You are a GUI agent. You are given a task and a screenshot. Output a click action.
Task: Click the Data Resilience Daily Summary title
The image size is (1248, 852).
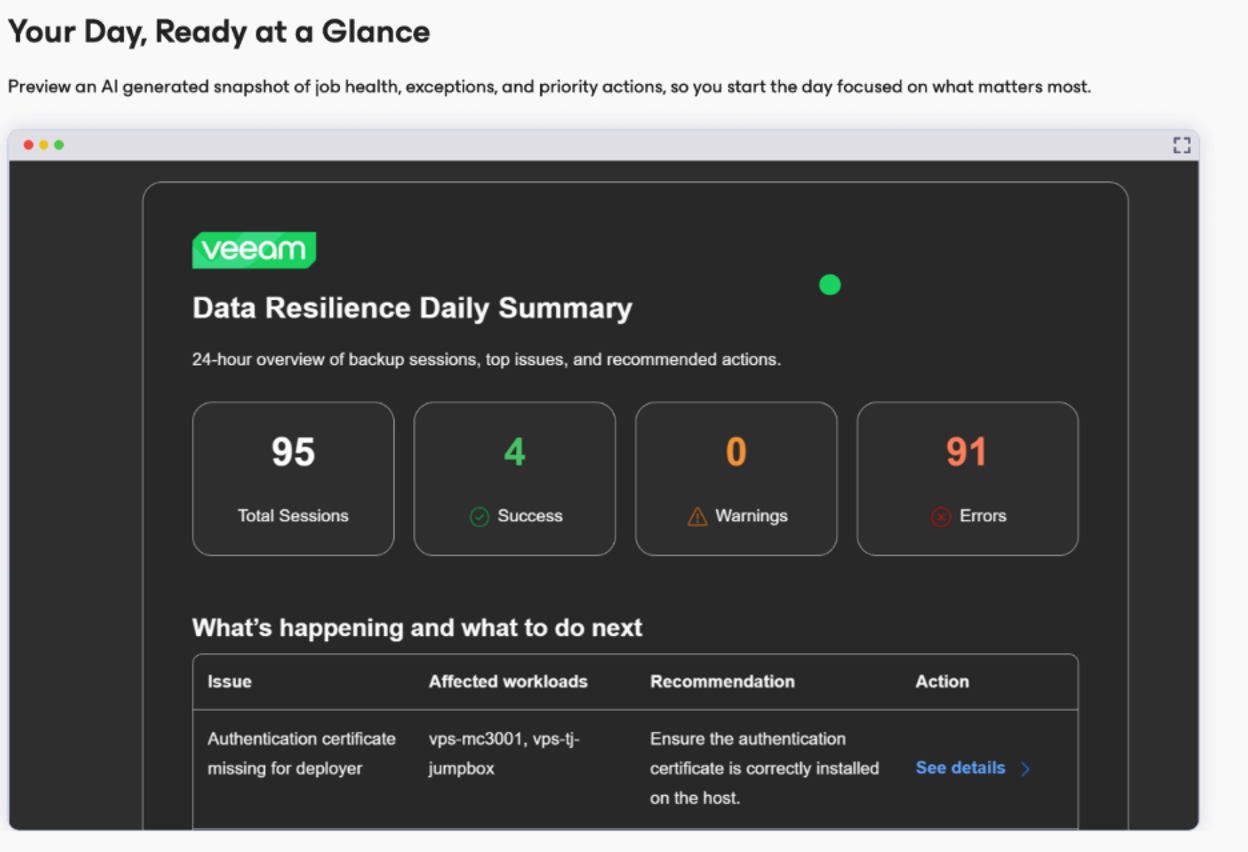click(x=412, y=308)
